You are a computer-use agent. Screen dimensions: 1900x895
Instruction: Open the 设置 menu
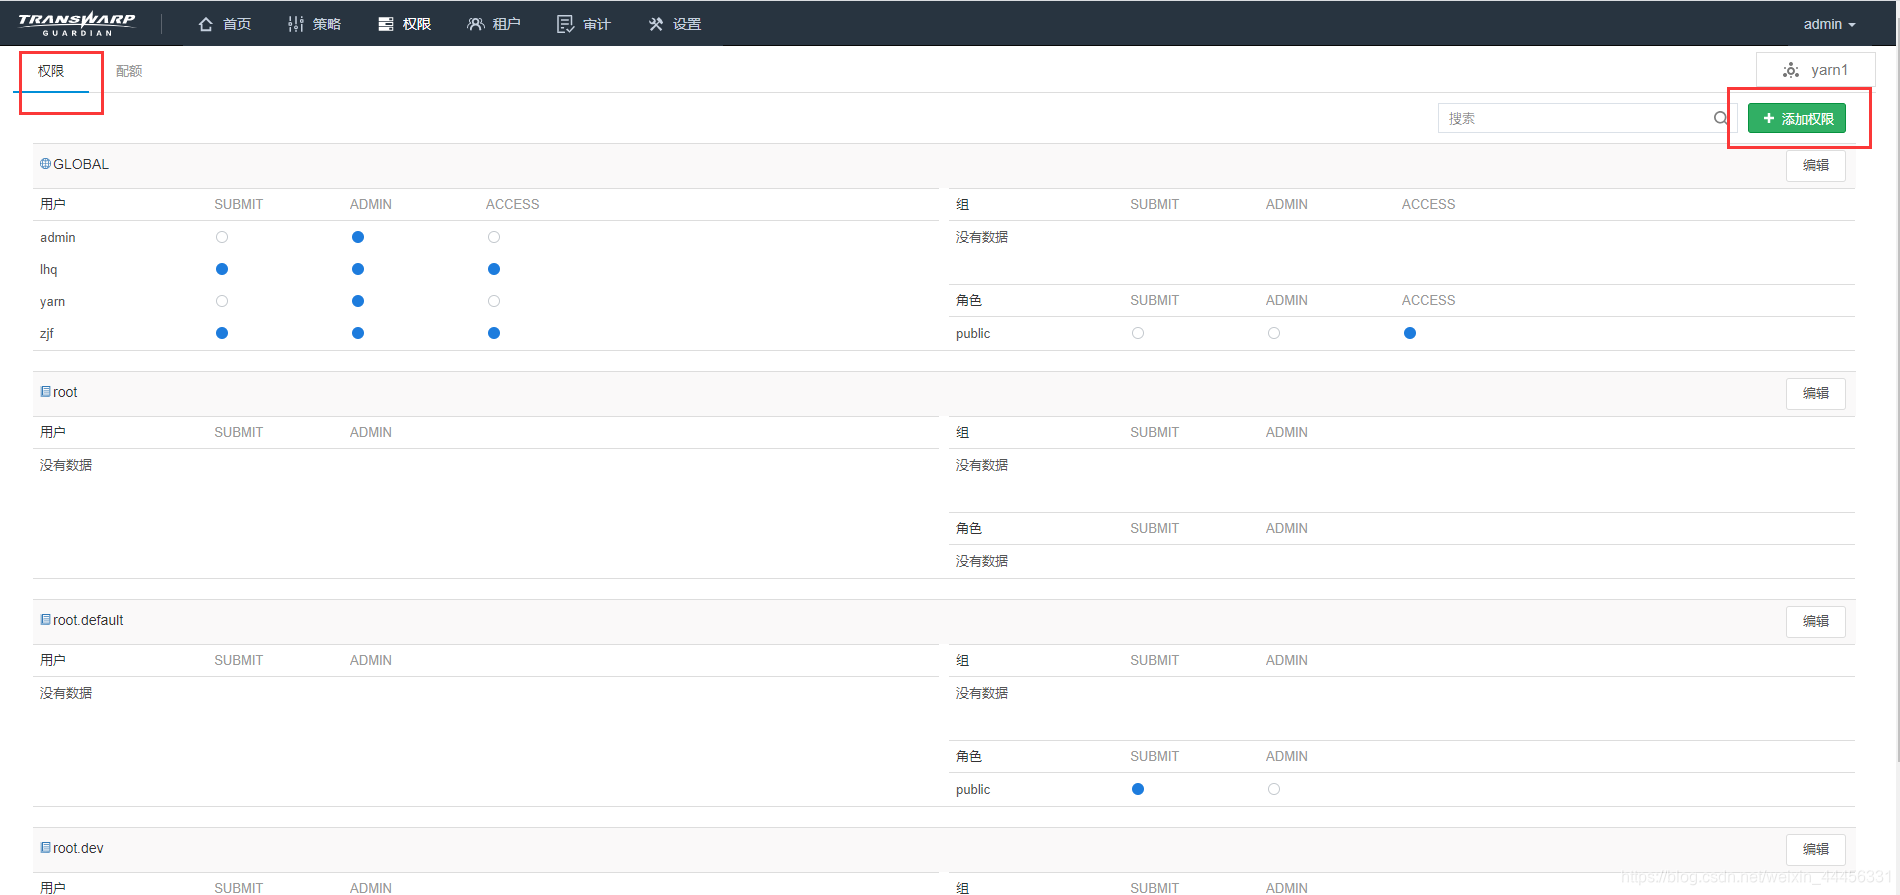pyautogui.click(x=675, y=24)
